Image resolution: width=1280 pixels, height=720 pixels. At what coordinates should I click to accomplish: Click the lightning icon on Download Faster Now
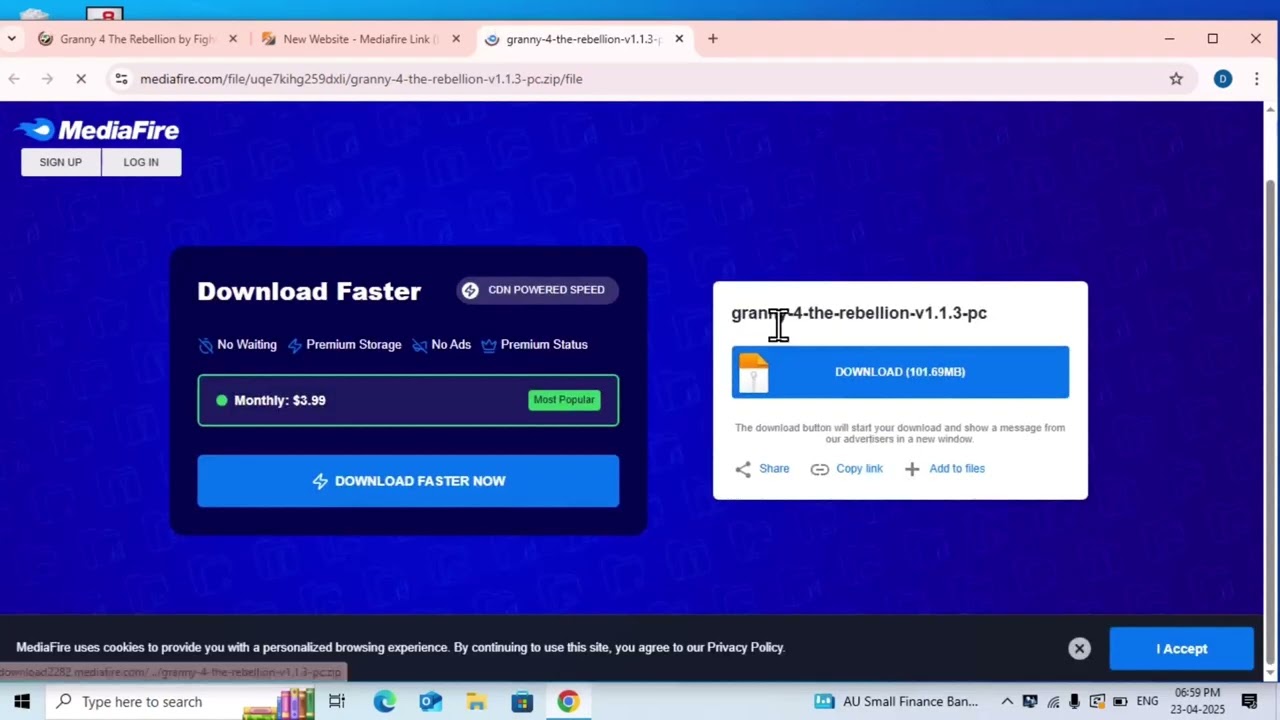[320, 481]
